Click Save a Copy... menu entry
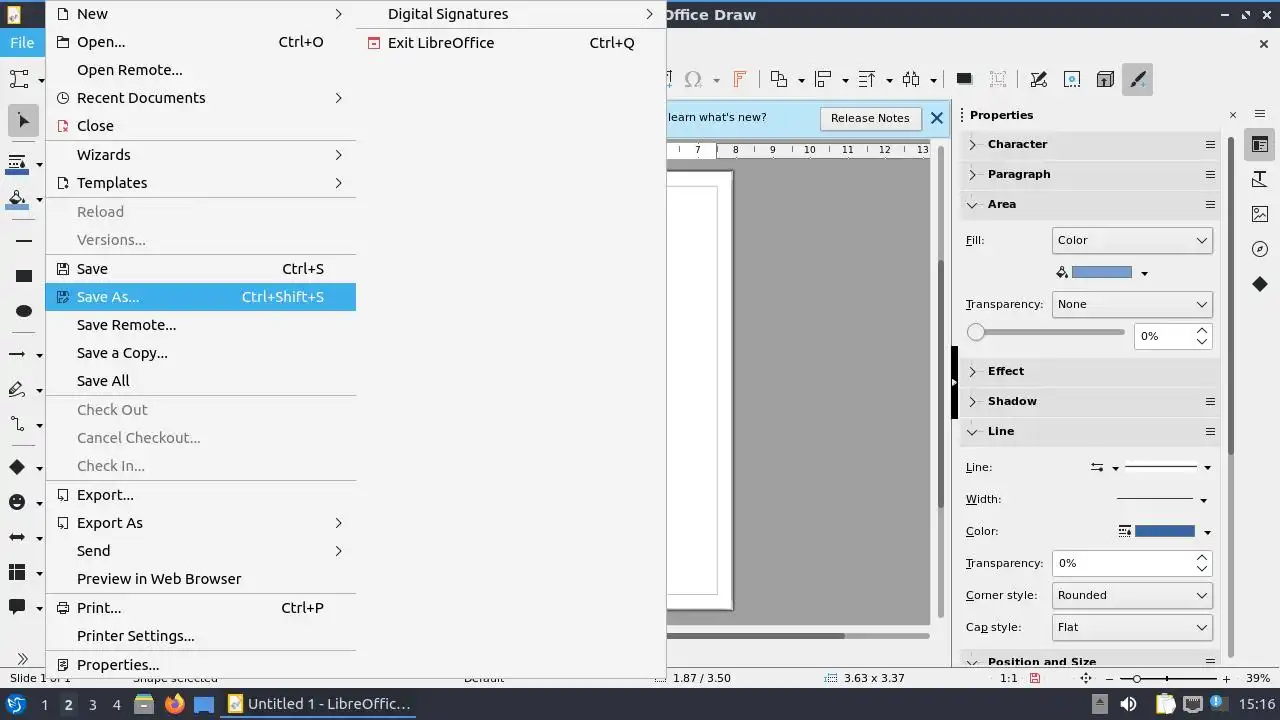 pyautogui.click(x=200, y=353)
